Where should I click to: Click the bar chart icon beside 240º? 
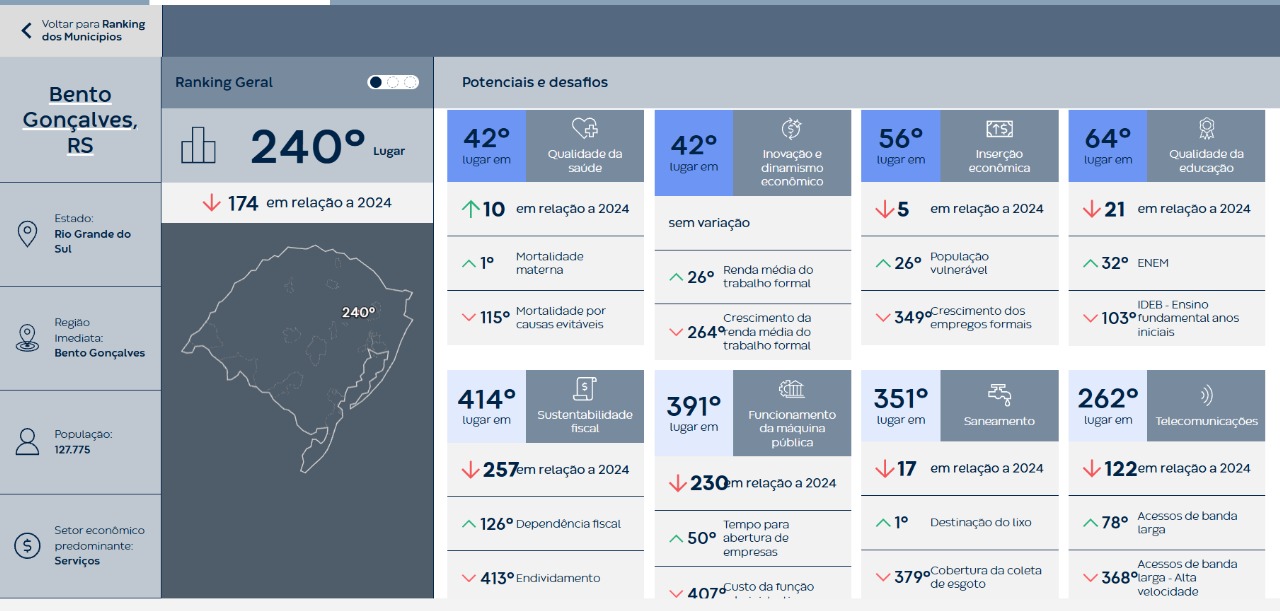198,145
